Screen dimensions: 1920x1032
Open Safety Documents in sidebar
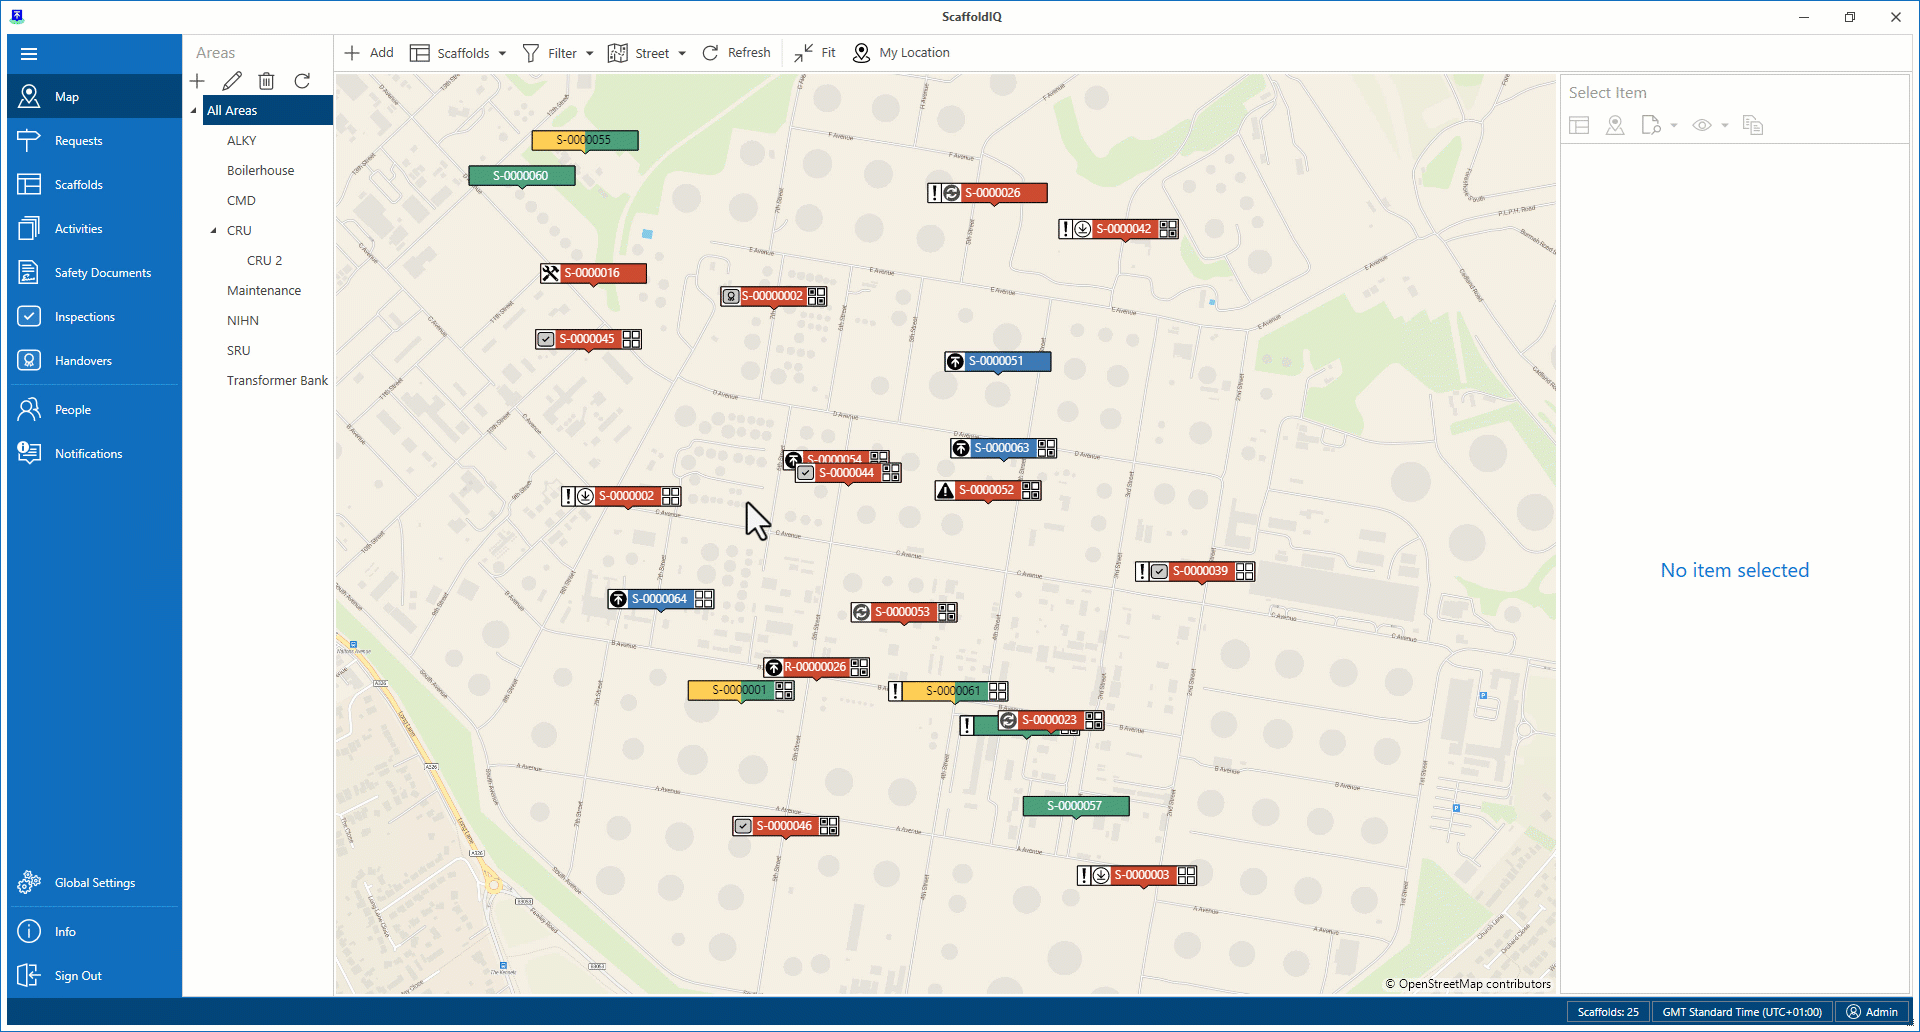click(x=102, y=273)
